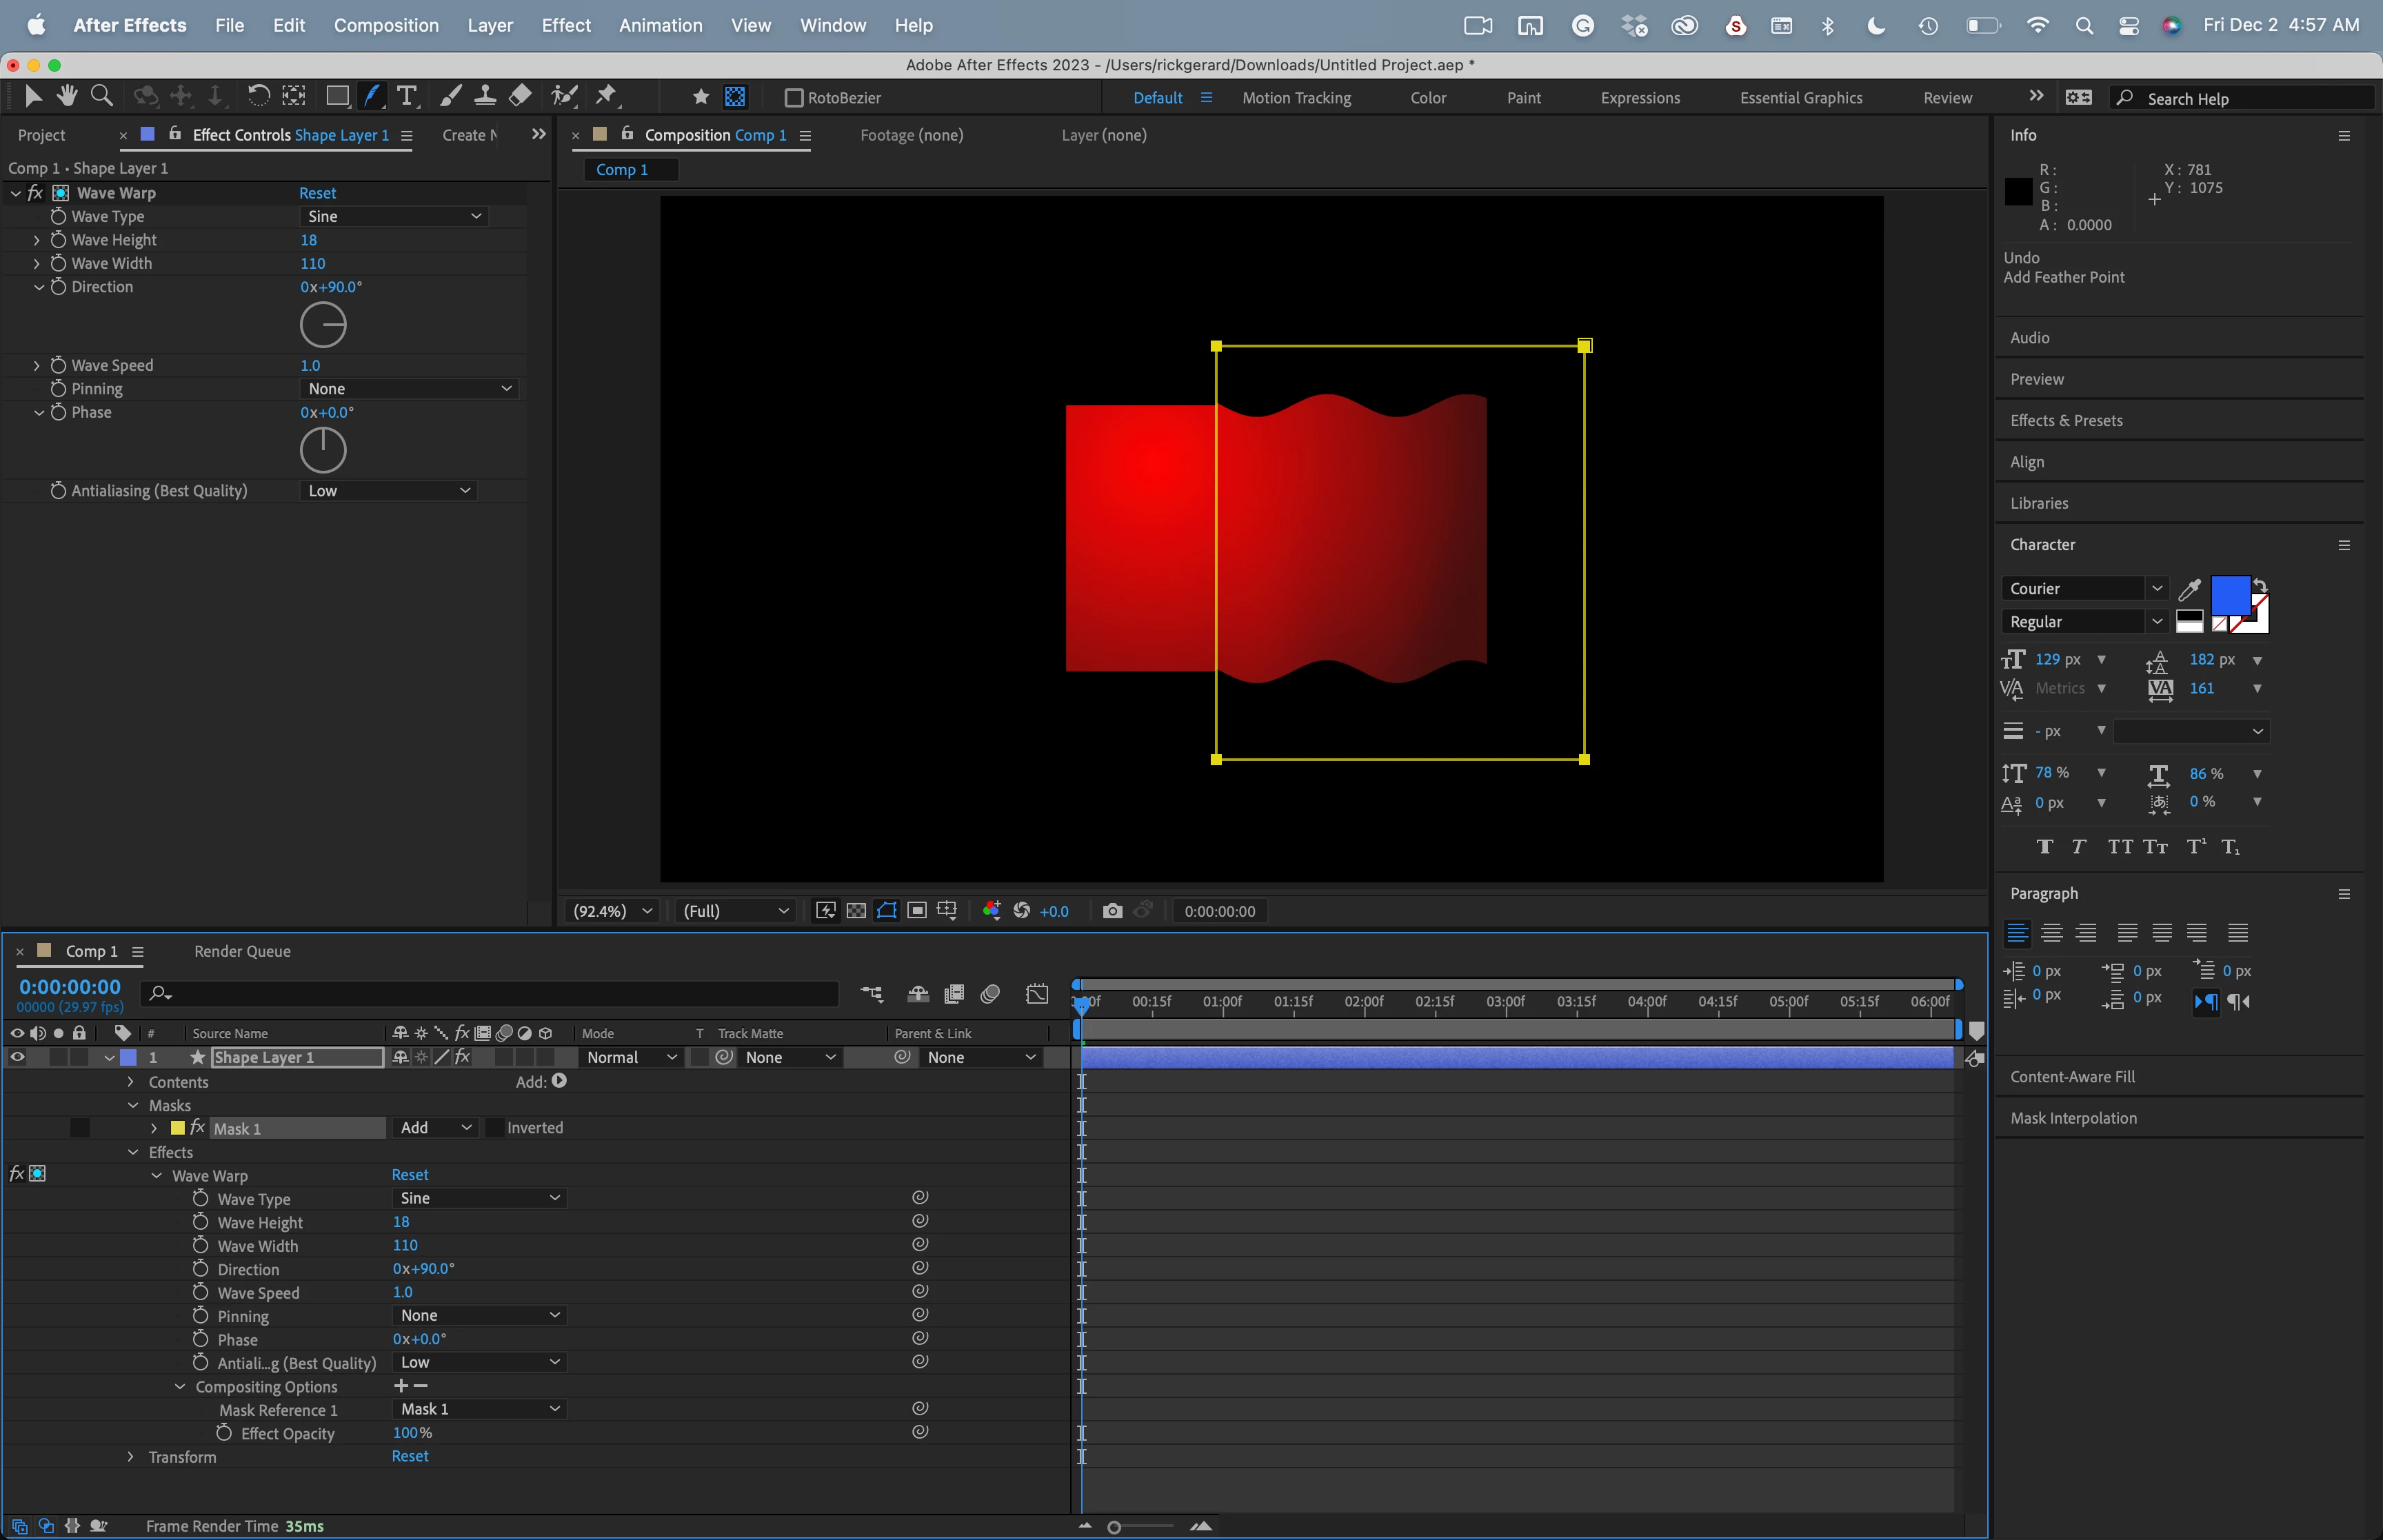Check the Inverted box for Mask 1
This screenshot has height=1540, width=2383.
495,1128
